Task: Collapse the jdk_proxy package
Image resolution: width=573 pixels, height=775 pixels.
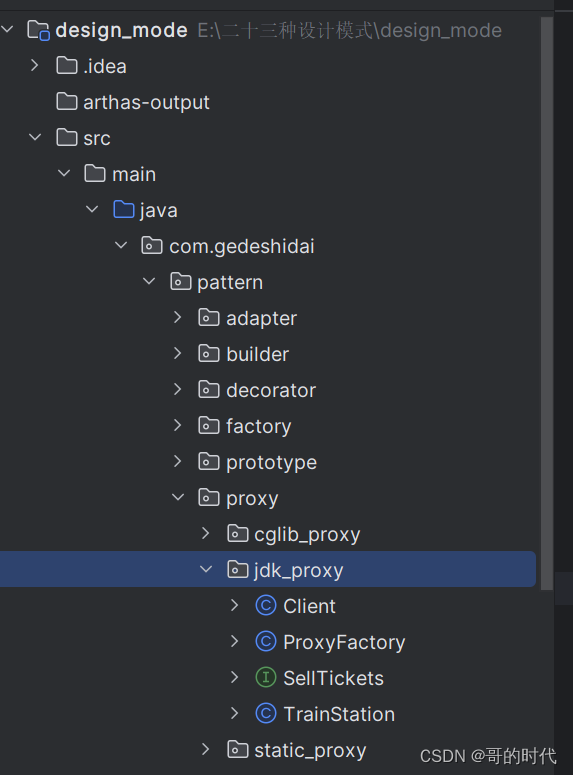Action: click(206, 569)
